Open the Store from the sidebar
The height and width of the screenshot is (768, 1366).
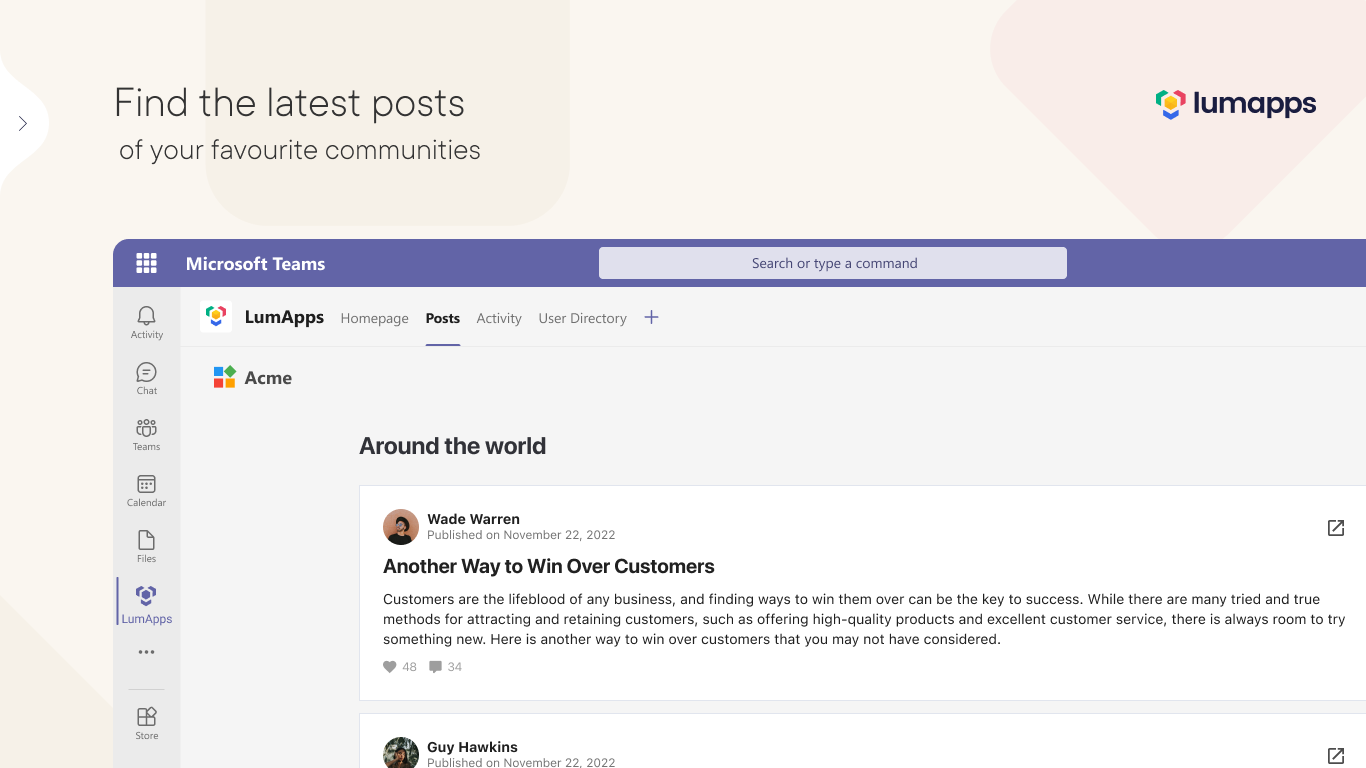tap(146, 722)
